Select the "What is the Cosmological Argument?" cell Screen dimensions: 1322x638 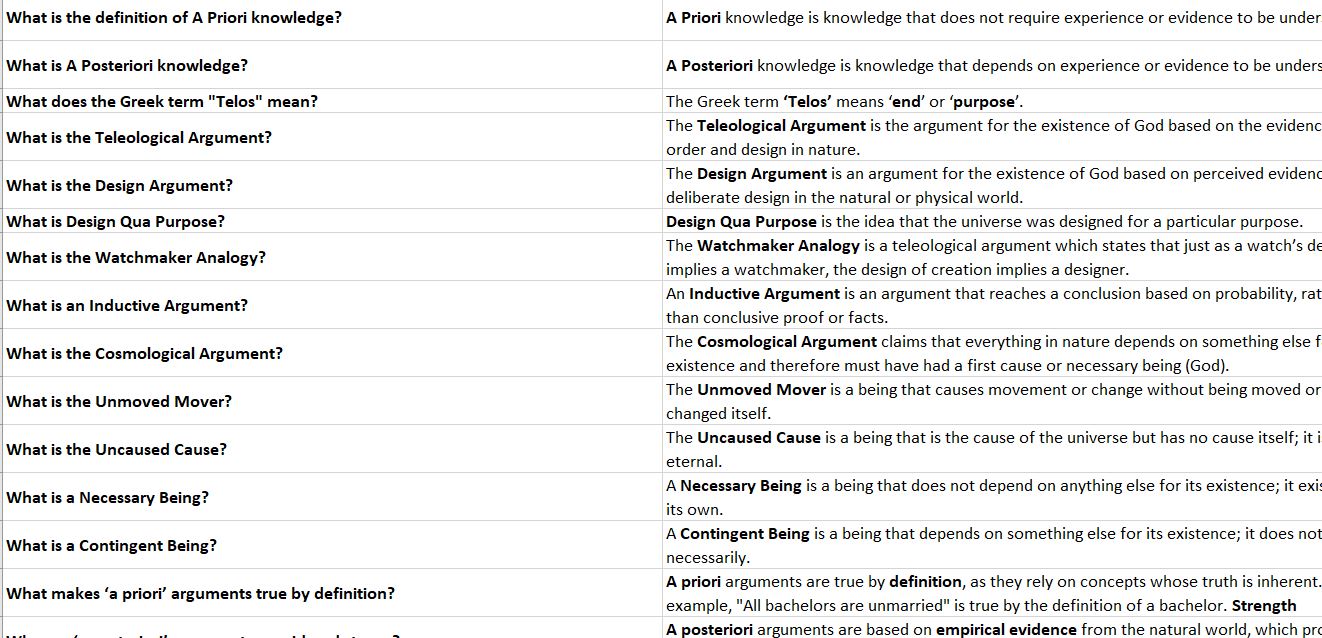(x=145, y=354)
